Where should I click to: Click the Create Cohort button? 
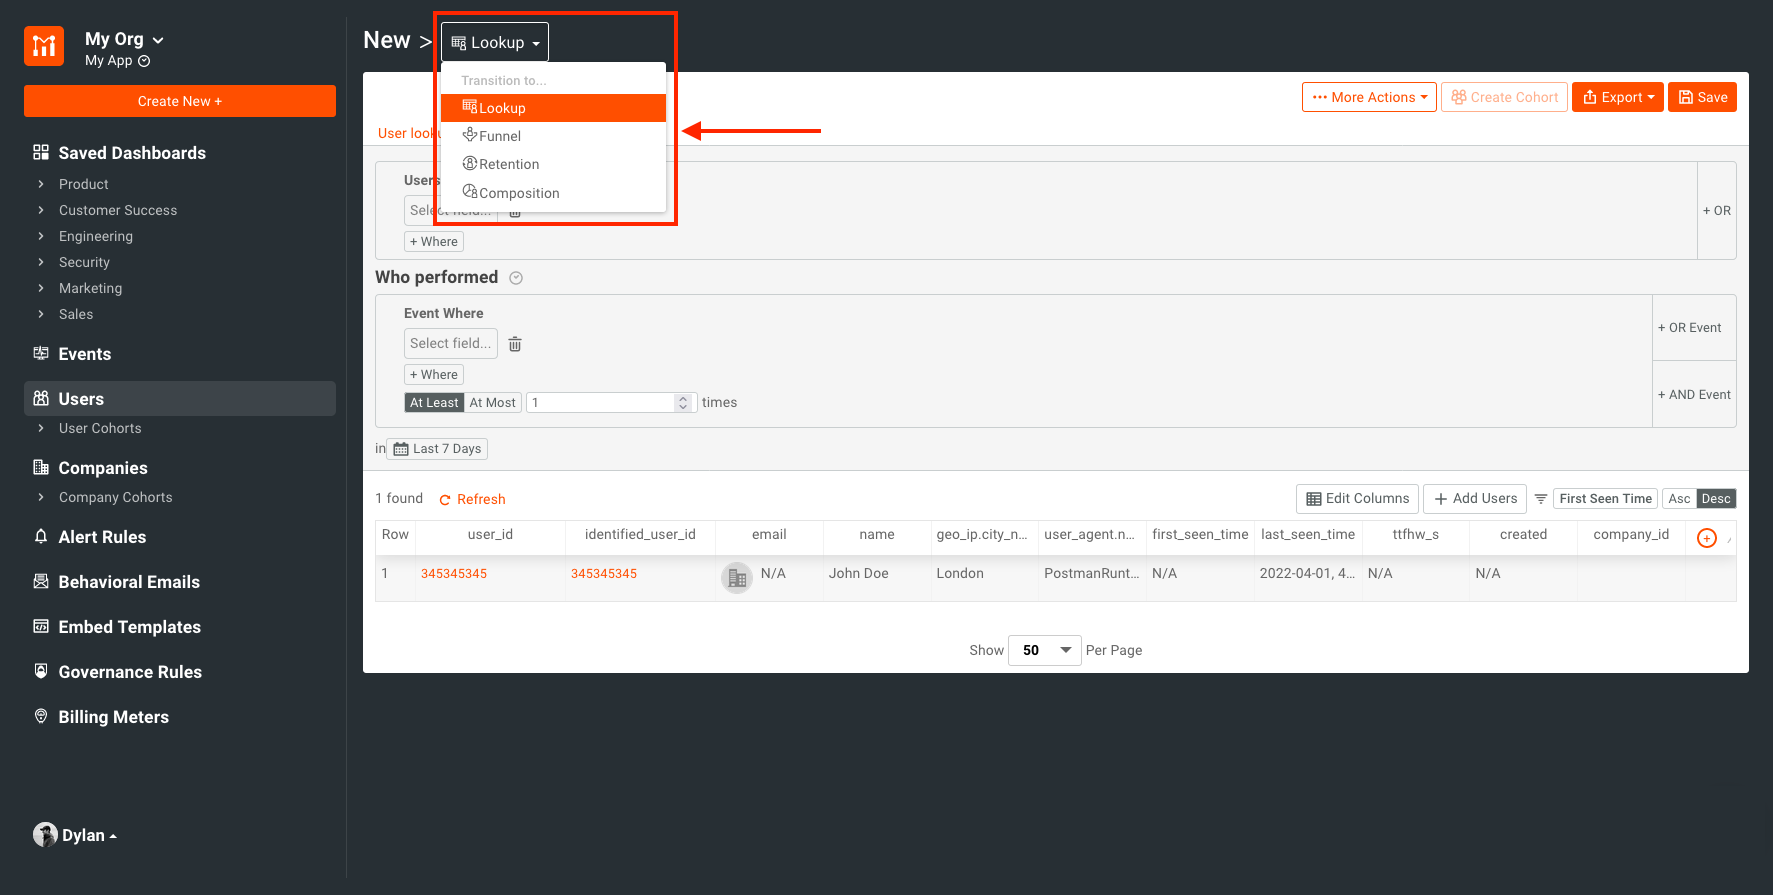coord(1504,97)
